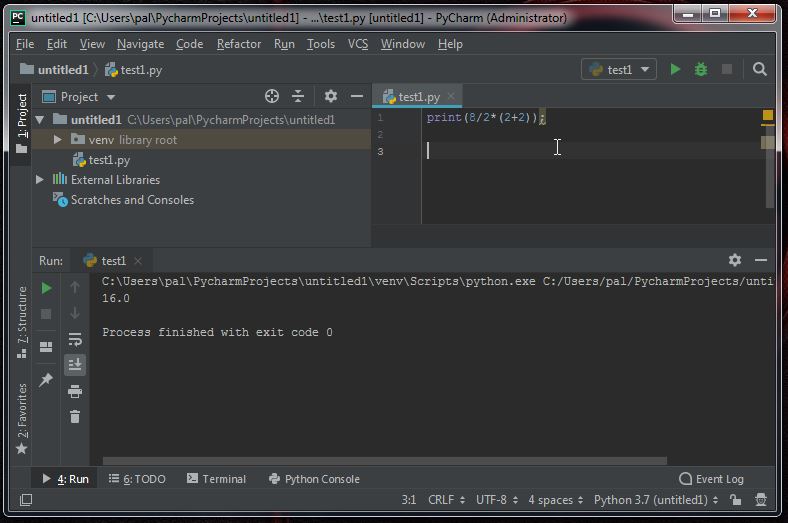788x523 pixels.
Task: Start debugging with the green bug icon
Action: coord(701,69)
